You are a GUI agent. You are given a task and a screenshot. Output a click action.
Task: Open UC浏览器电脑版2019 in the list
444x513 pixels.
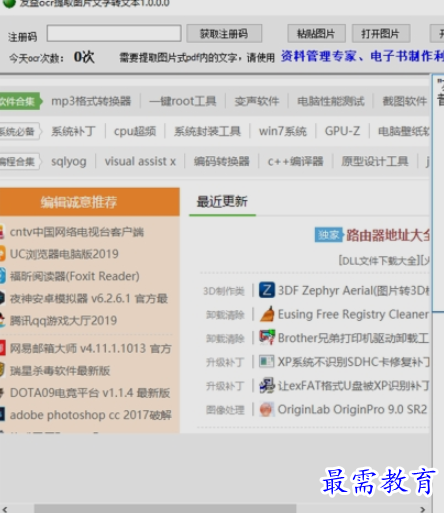[x=64, y=254]
